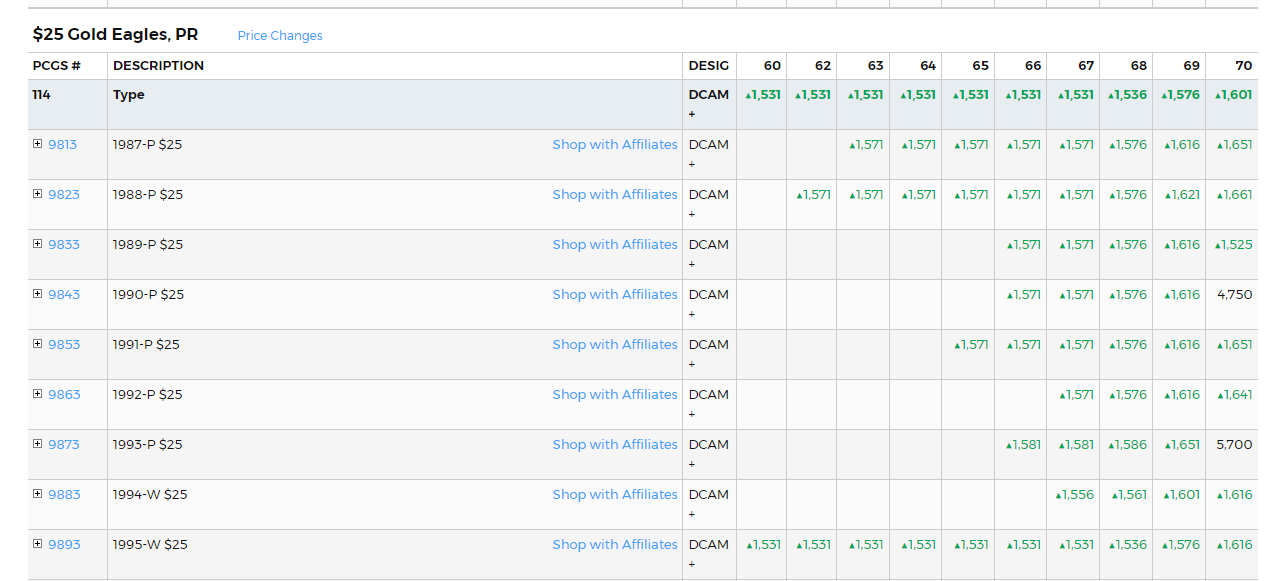The width and height of the screenshot is (1281, 581).
Task: Click the 1987-P grade 70 price 1,651
Action: click(x=1235, y=144)
